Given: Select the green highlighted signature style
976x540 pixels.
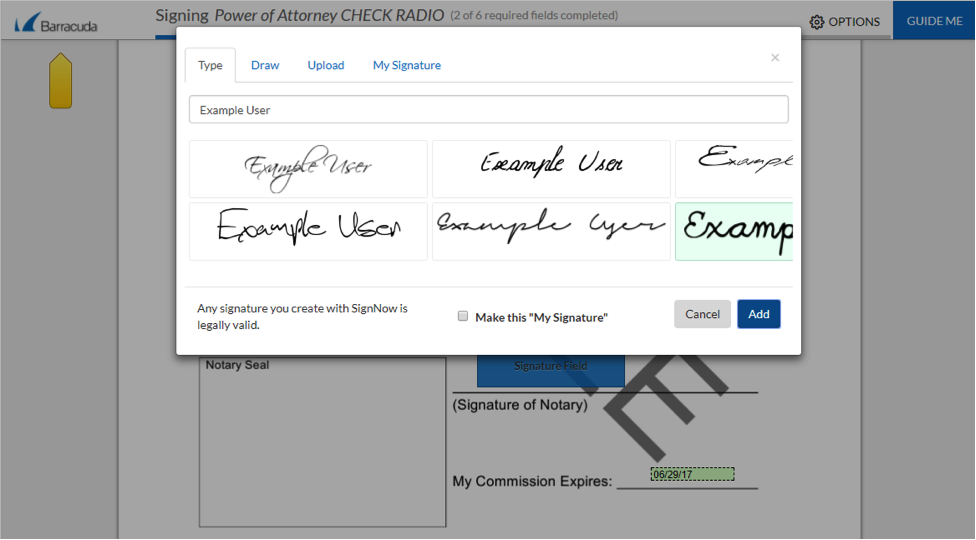Looking at the screenshot, I should click(734, 231).
